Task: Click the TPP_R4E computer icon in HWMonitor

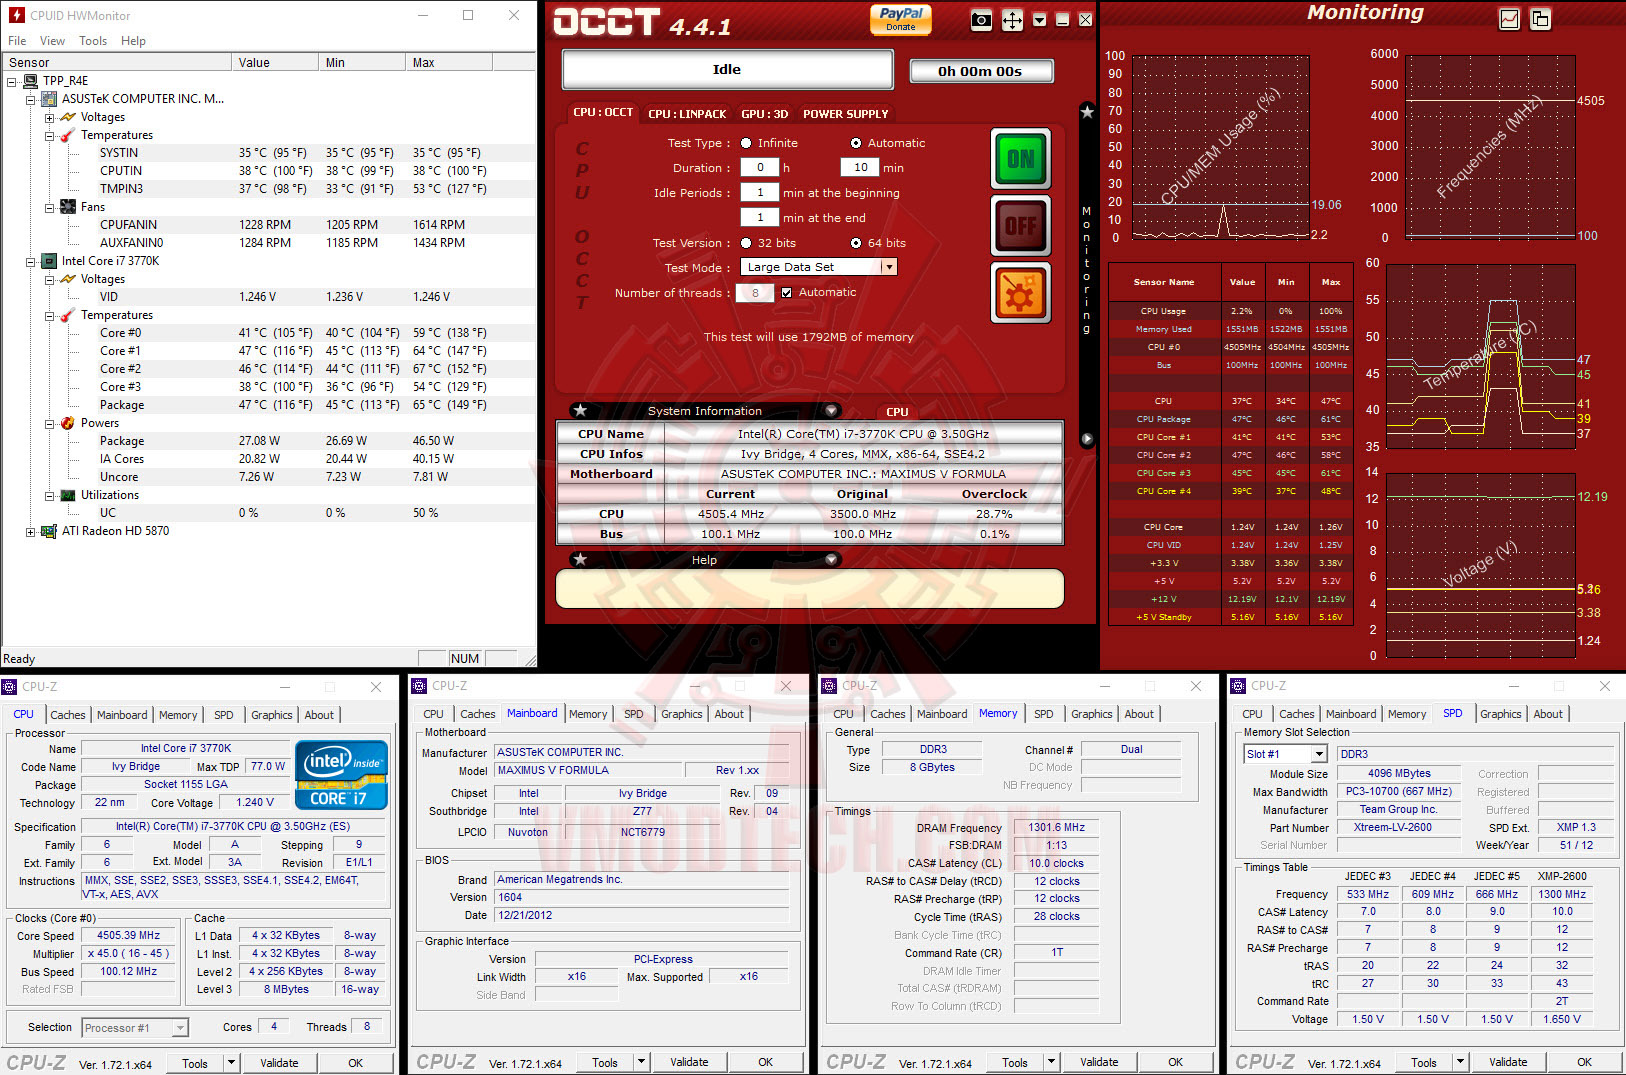Action: [x=32, y=81]
